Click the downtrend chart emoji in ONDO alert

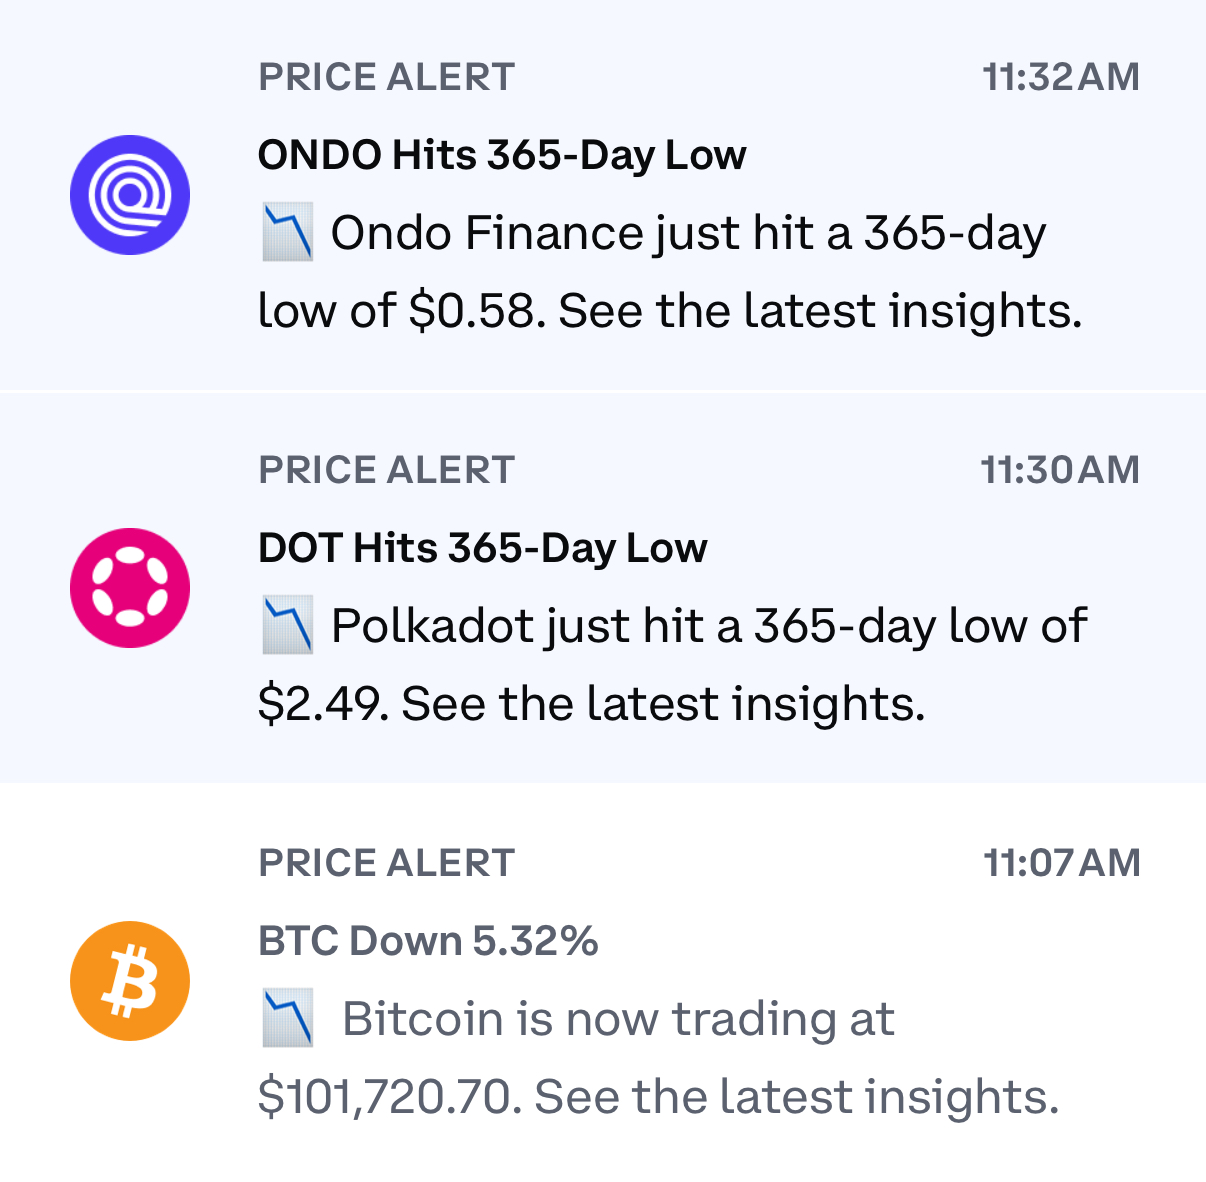coord(287,232)
